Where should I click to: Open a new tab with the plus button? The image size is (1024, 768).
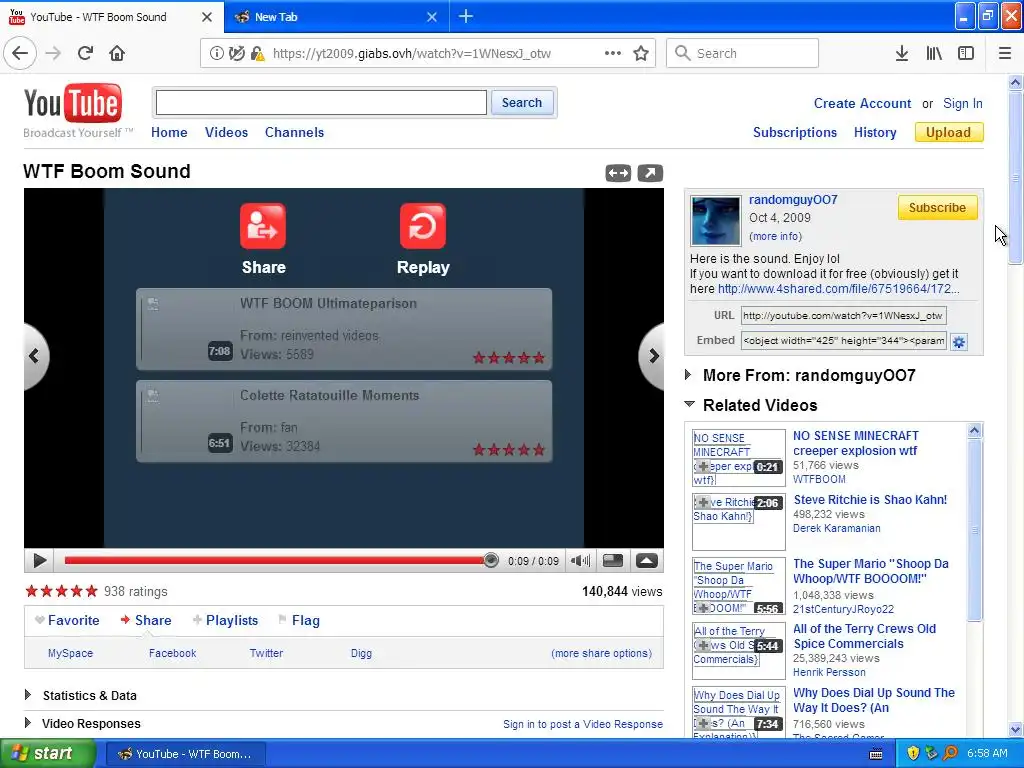[x=466, y=16]
